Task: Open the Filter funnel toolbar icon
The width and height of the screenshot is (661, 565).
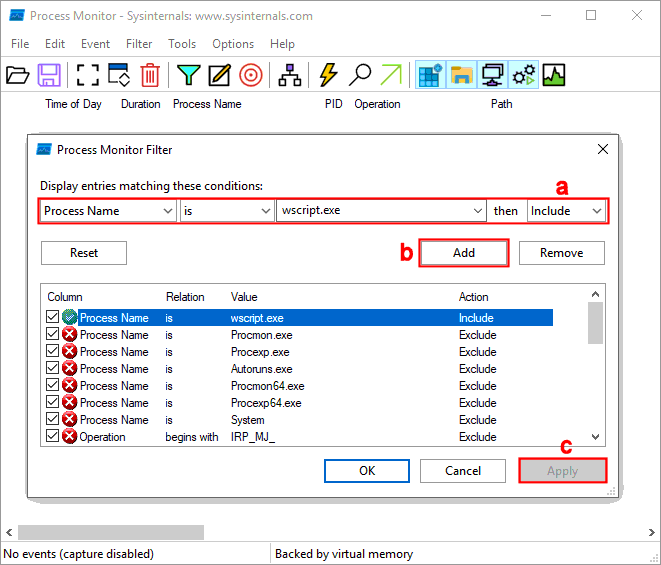Action: pos(188,75)
